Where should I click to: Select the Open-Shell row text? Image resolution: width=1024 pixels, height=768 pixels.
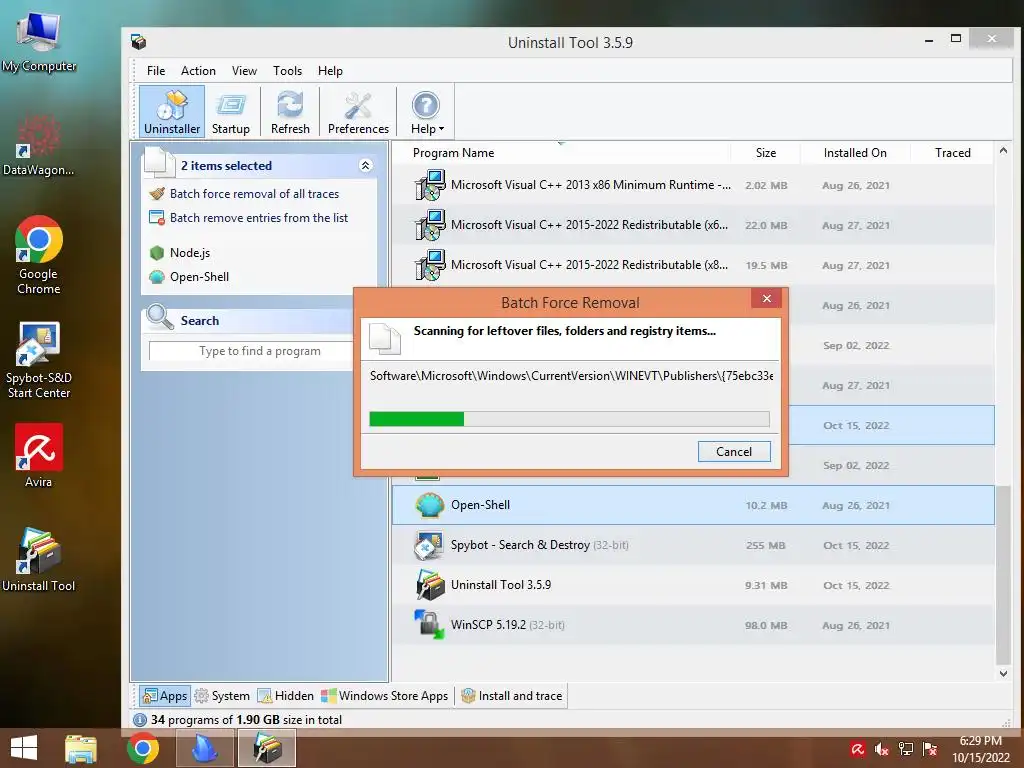480,505
